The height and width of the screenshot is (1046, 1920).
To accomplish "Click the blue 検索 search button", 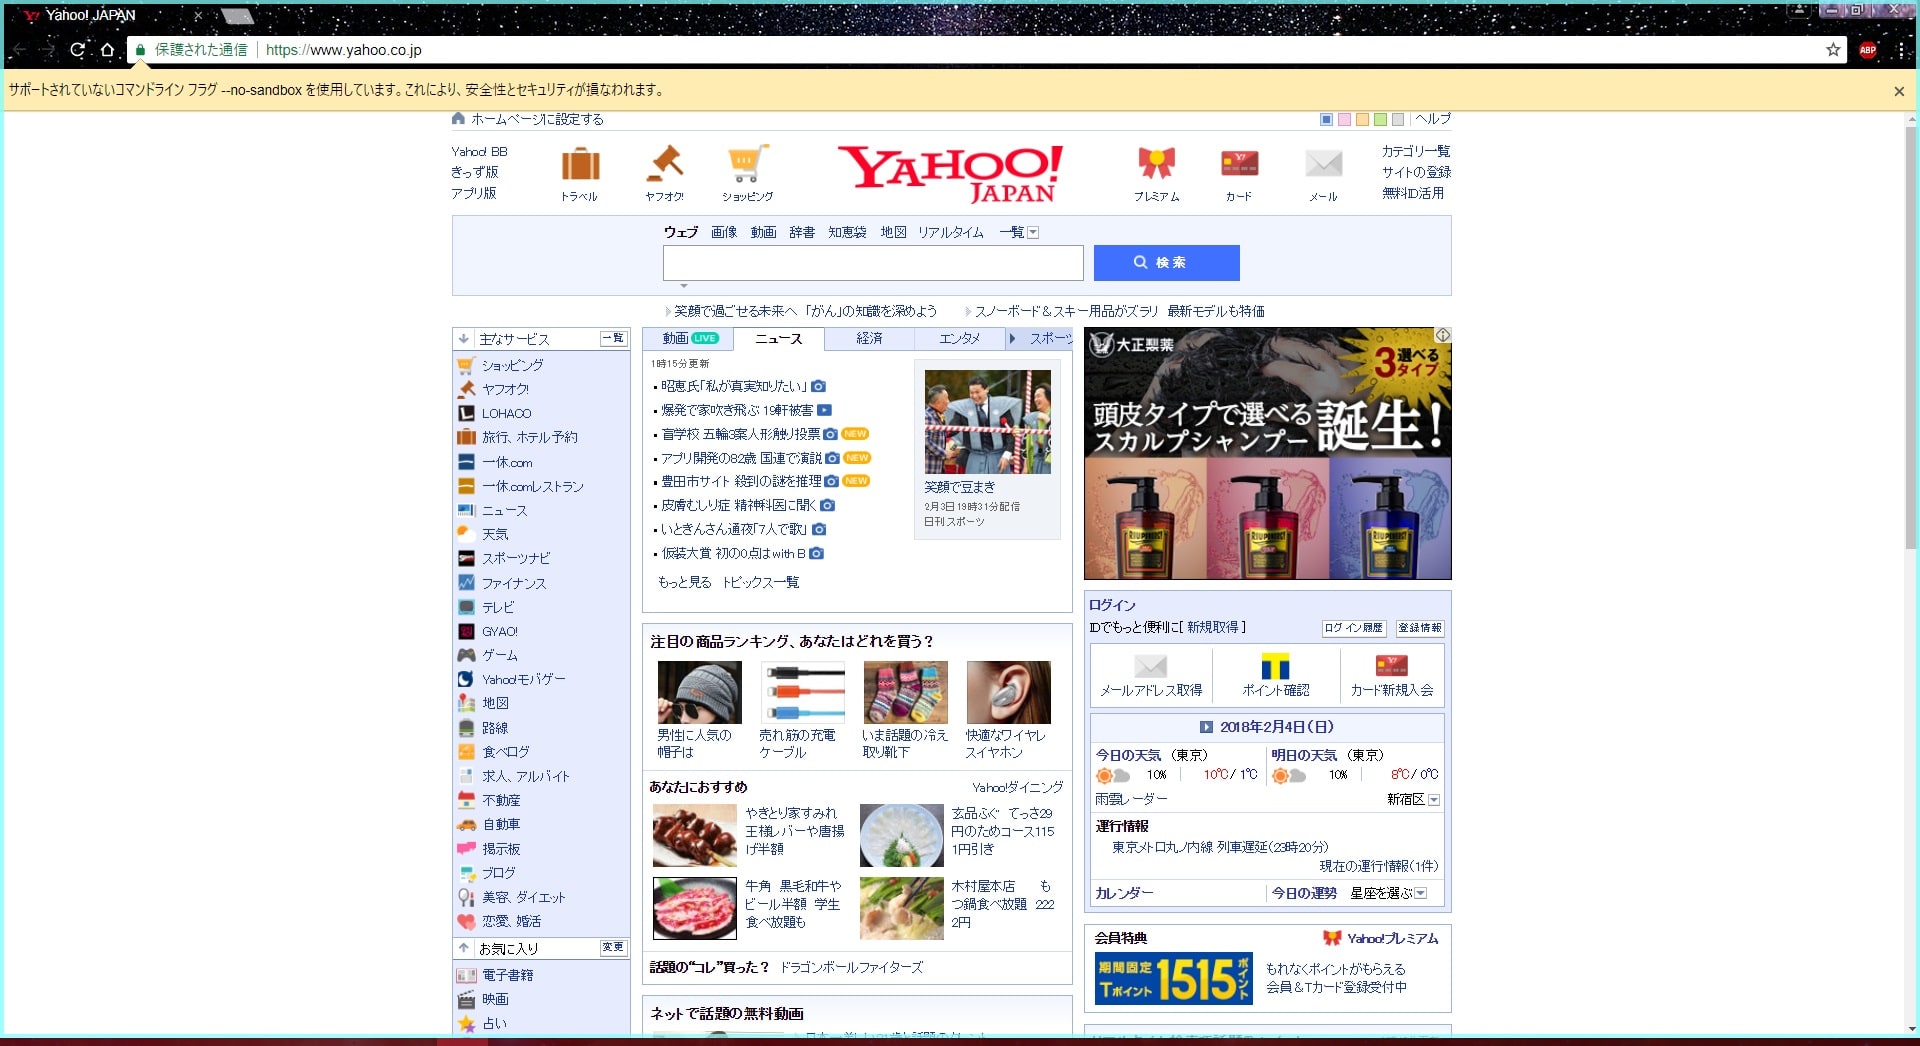I will [x=1166, y=263].
